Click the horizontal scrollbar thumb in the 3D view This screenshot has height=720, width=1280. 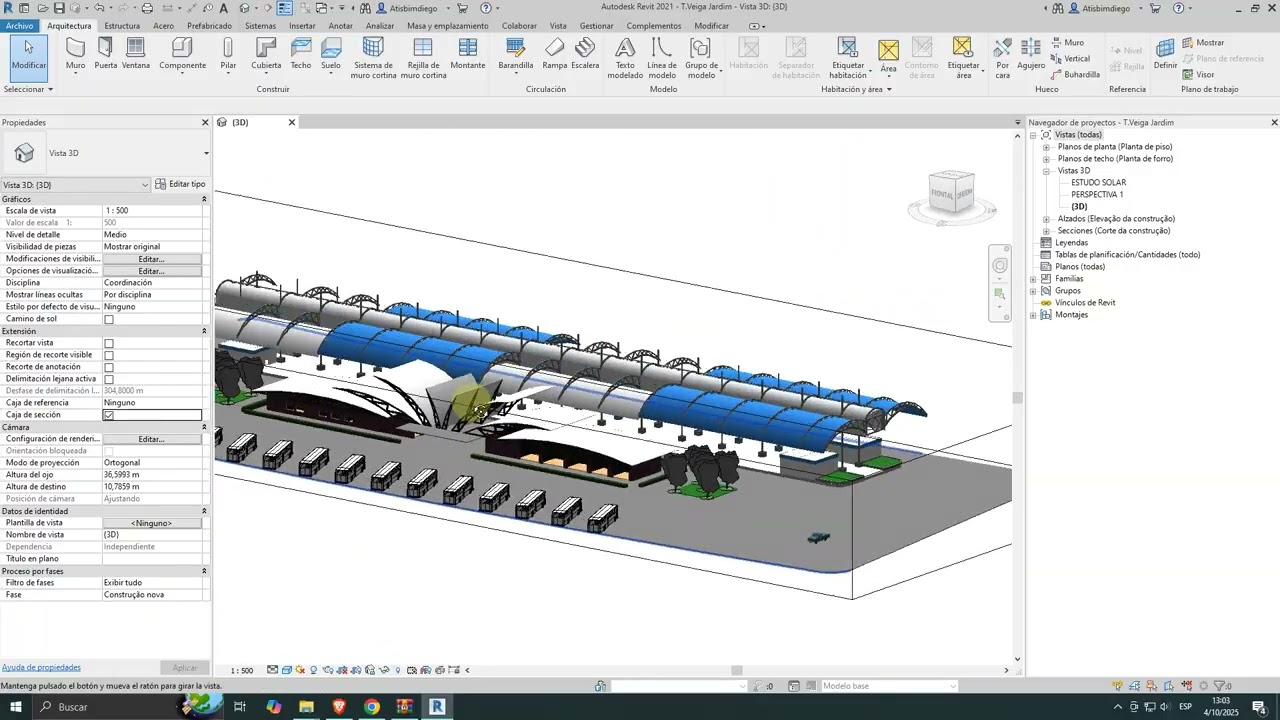(737, 670)
